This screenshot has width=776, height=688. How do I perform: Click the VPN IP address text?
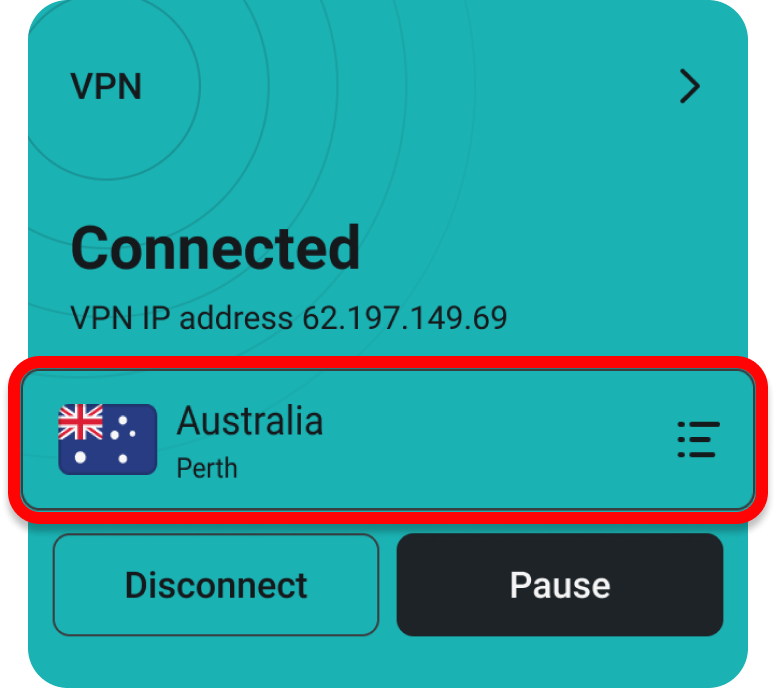click(x=289, y=317)
